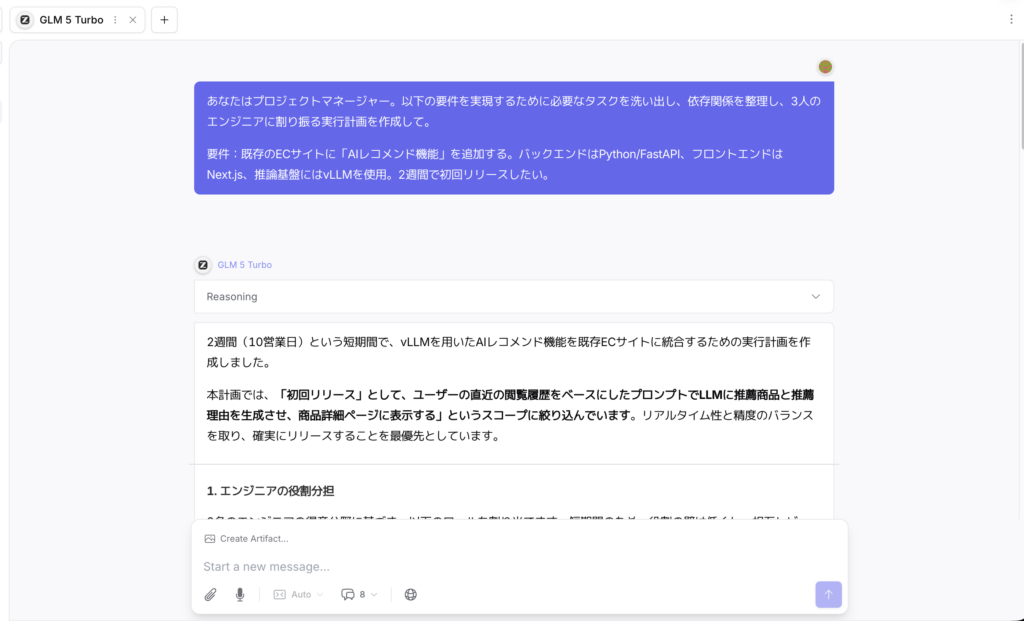The image size is (1024, 621).
Task: Add a new model tab with plus
Action: point(164,20)
